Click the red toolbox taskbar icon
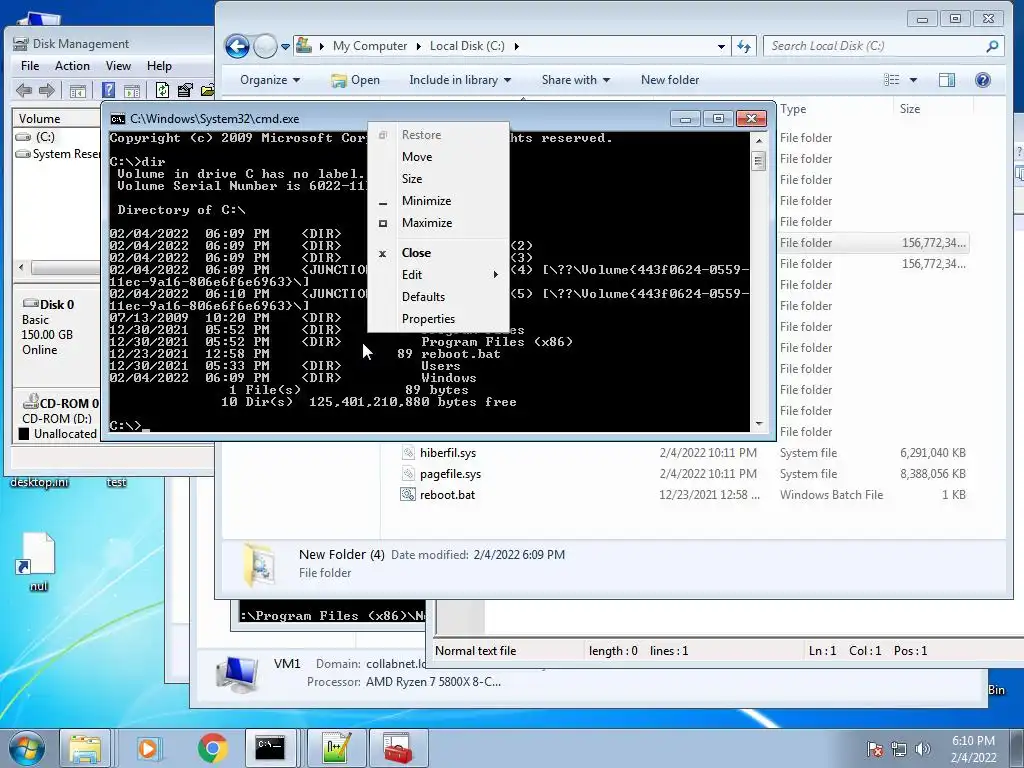Image resolution: width=1024 pixels, height=768 pixels. coord(398,748)
